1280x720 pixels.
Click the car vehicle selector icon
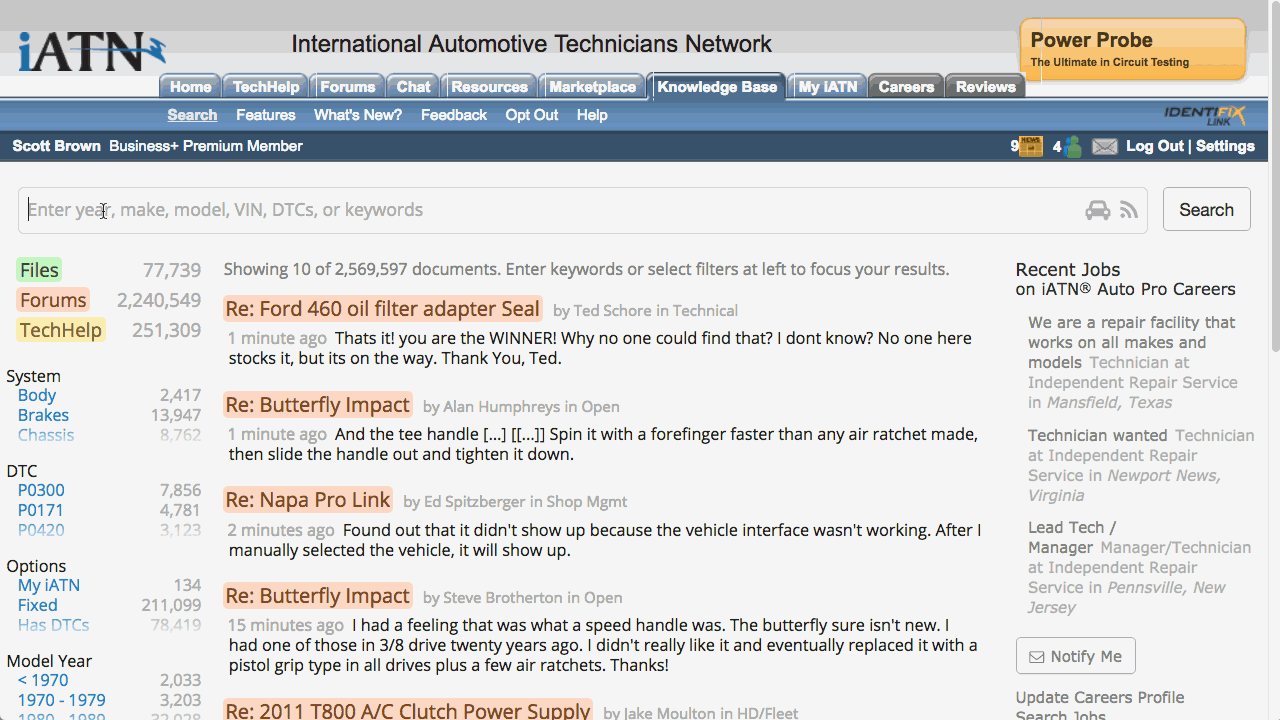coord(1097,210)
